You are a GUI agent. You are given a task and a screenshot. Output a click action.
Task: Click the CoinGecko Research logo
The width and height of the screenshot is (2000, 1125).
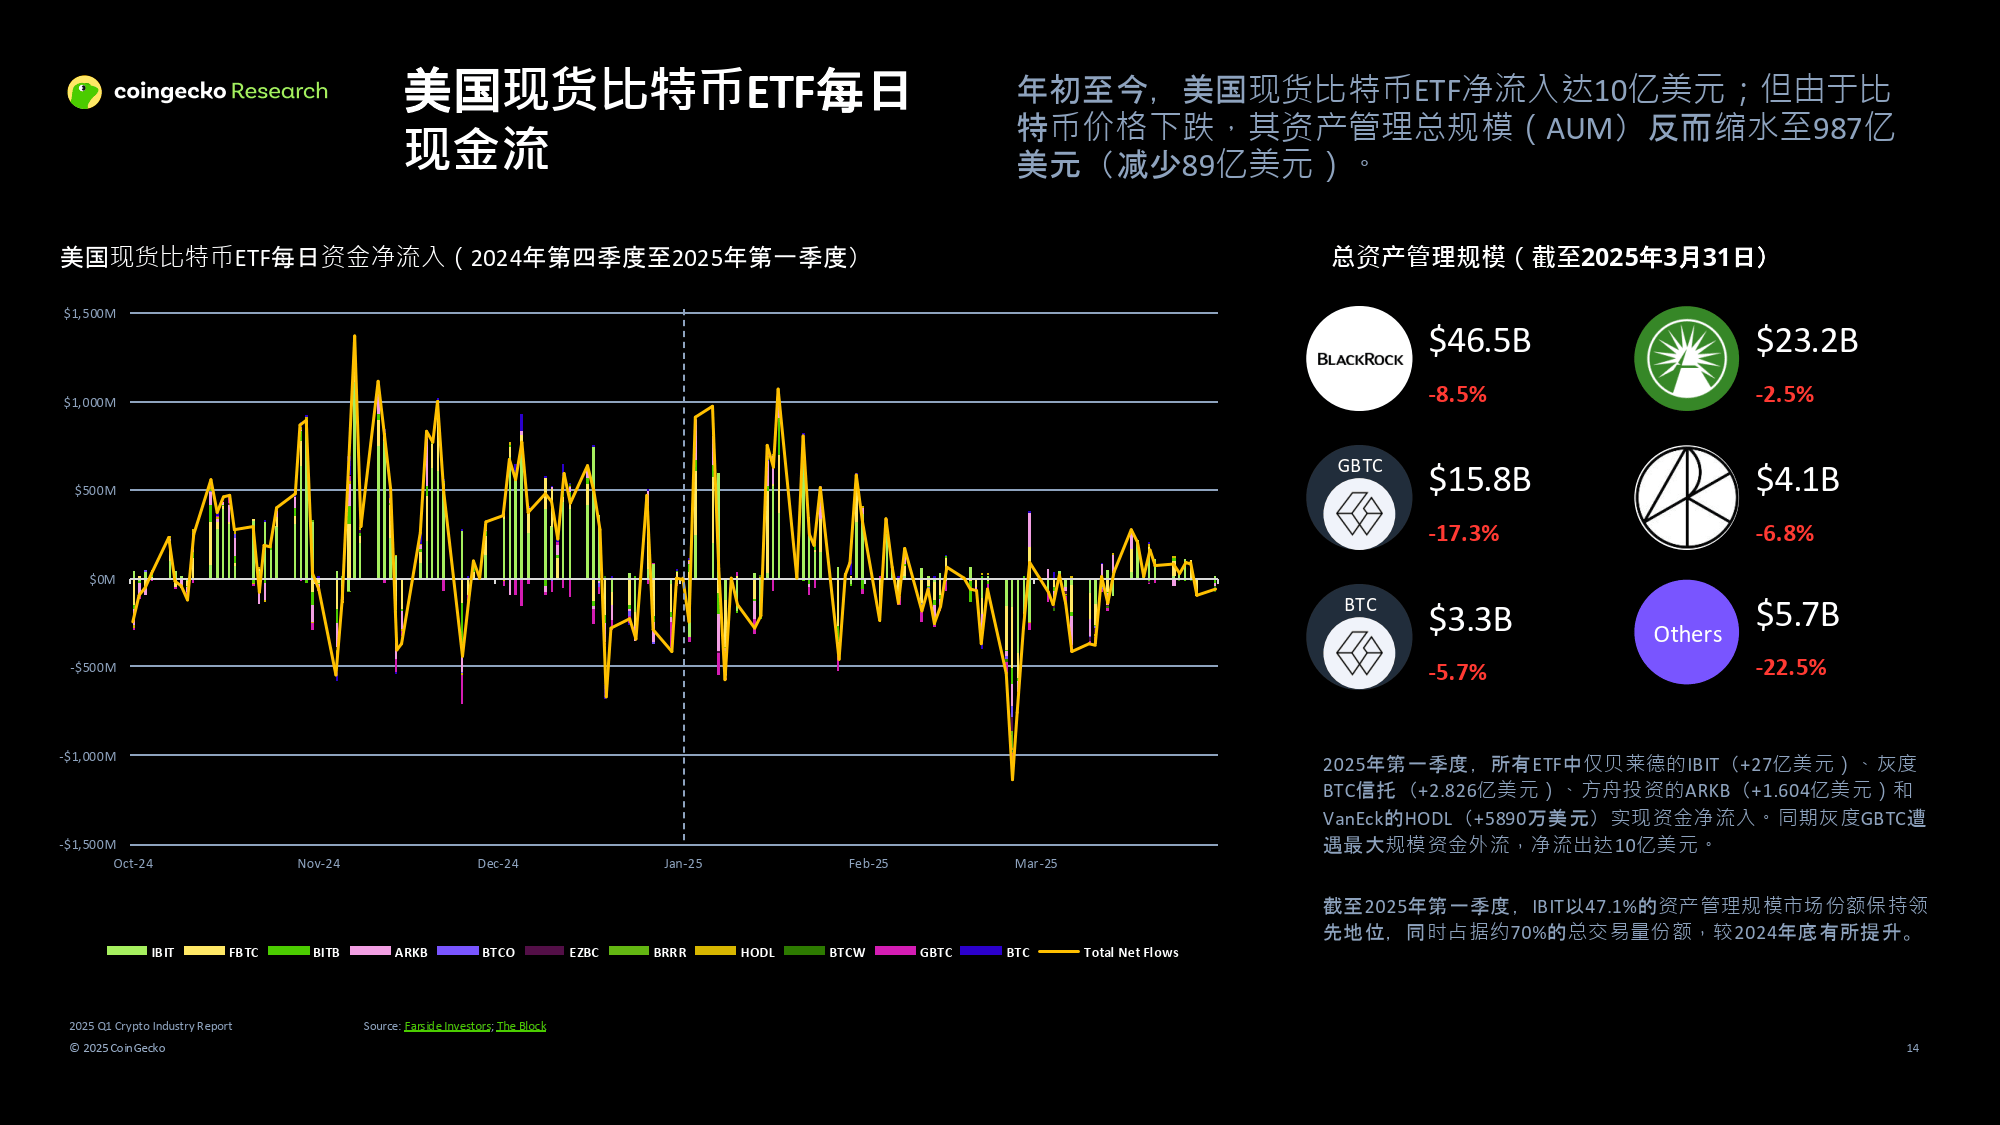click(197, 90)
